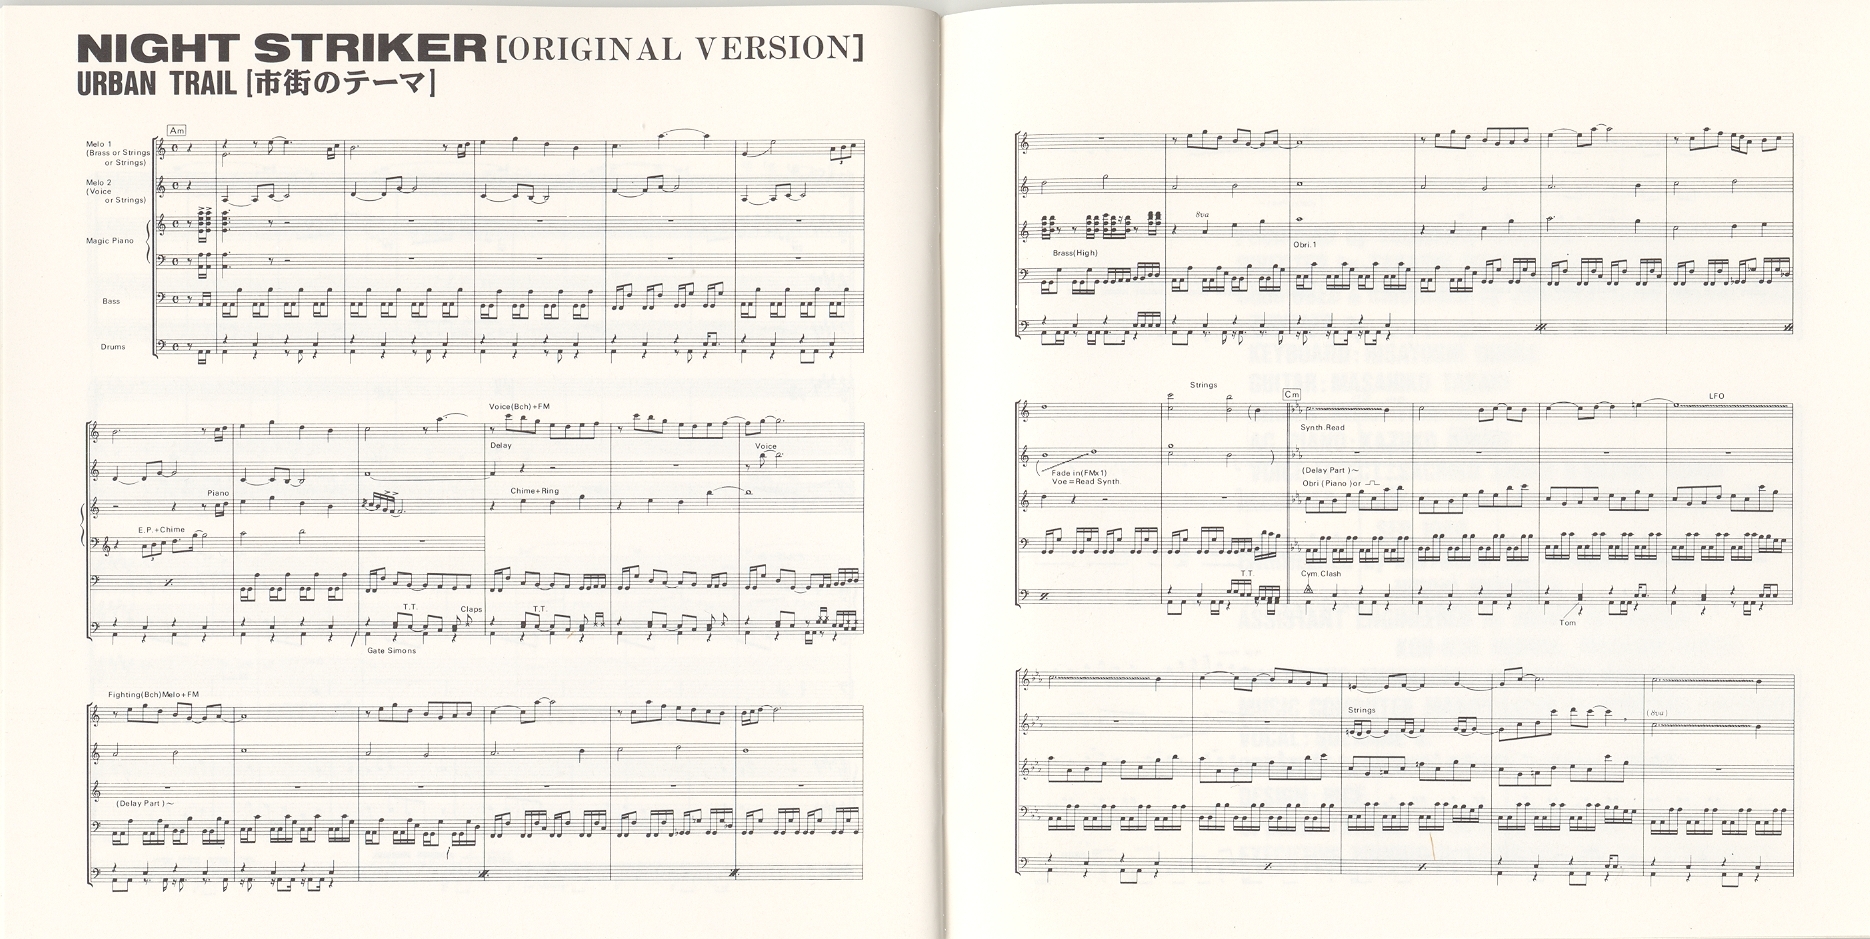This screenshot has width=1870, height=939.
Task: Click the boxed Am chord marking
Action: pyautogui.click(x=178, y=131)
